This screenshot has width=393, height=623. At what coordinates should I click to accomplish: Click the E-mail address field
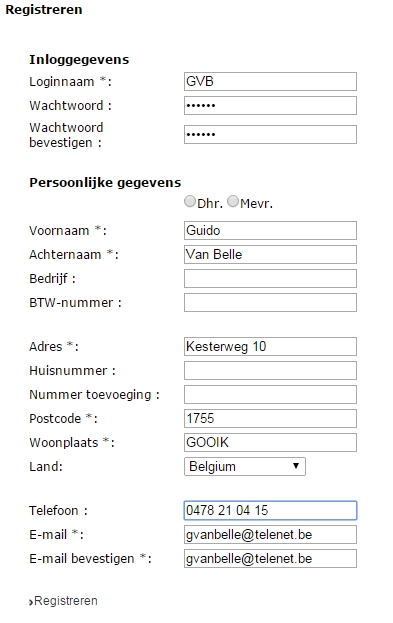click(x=270, y=535)
